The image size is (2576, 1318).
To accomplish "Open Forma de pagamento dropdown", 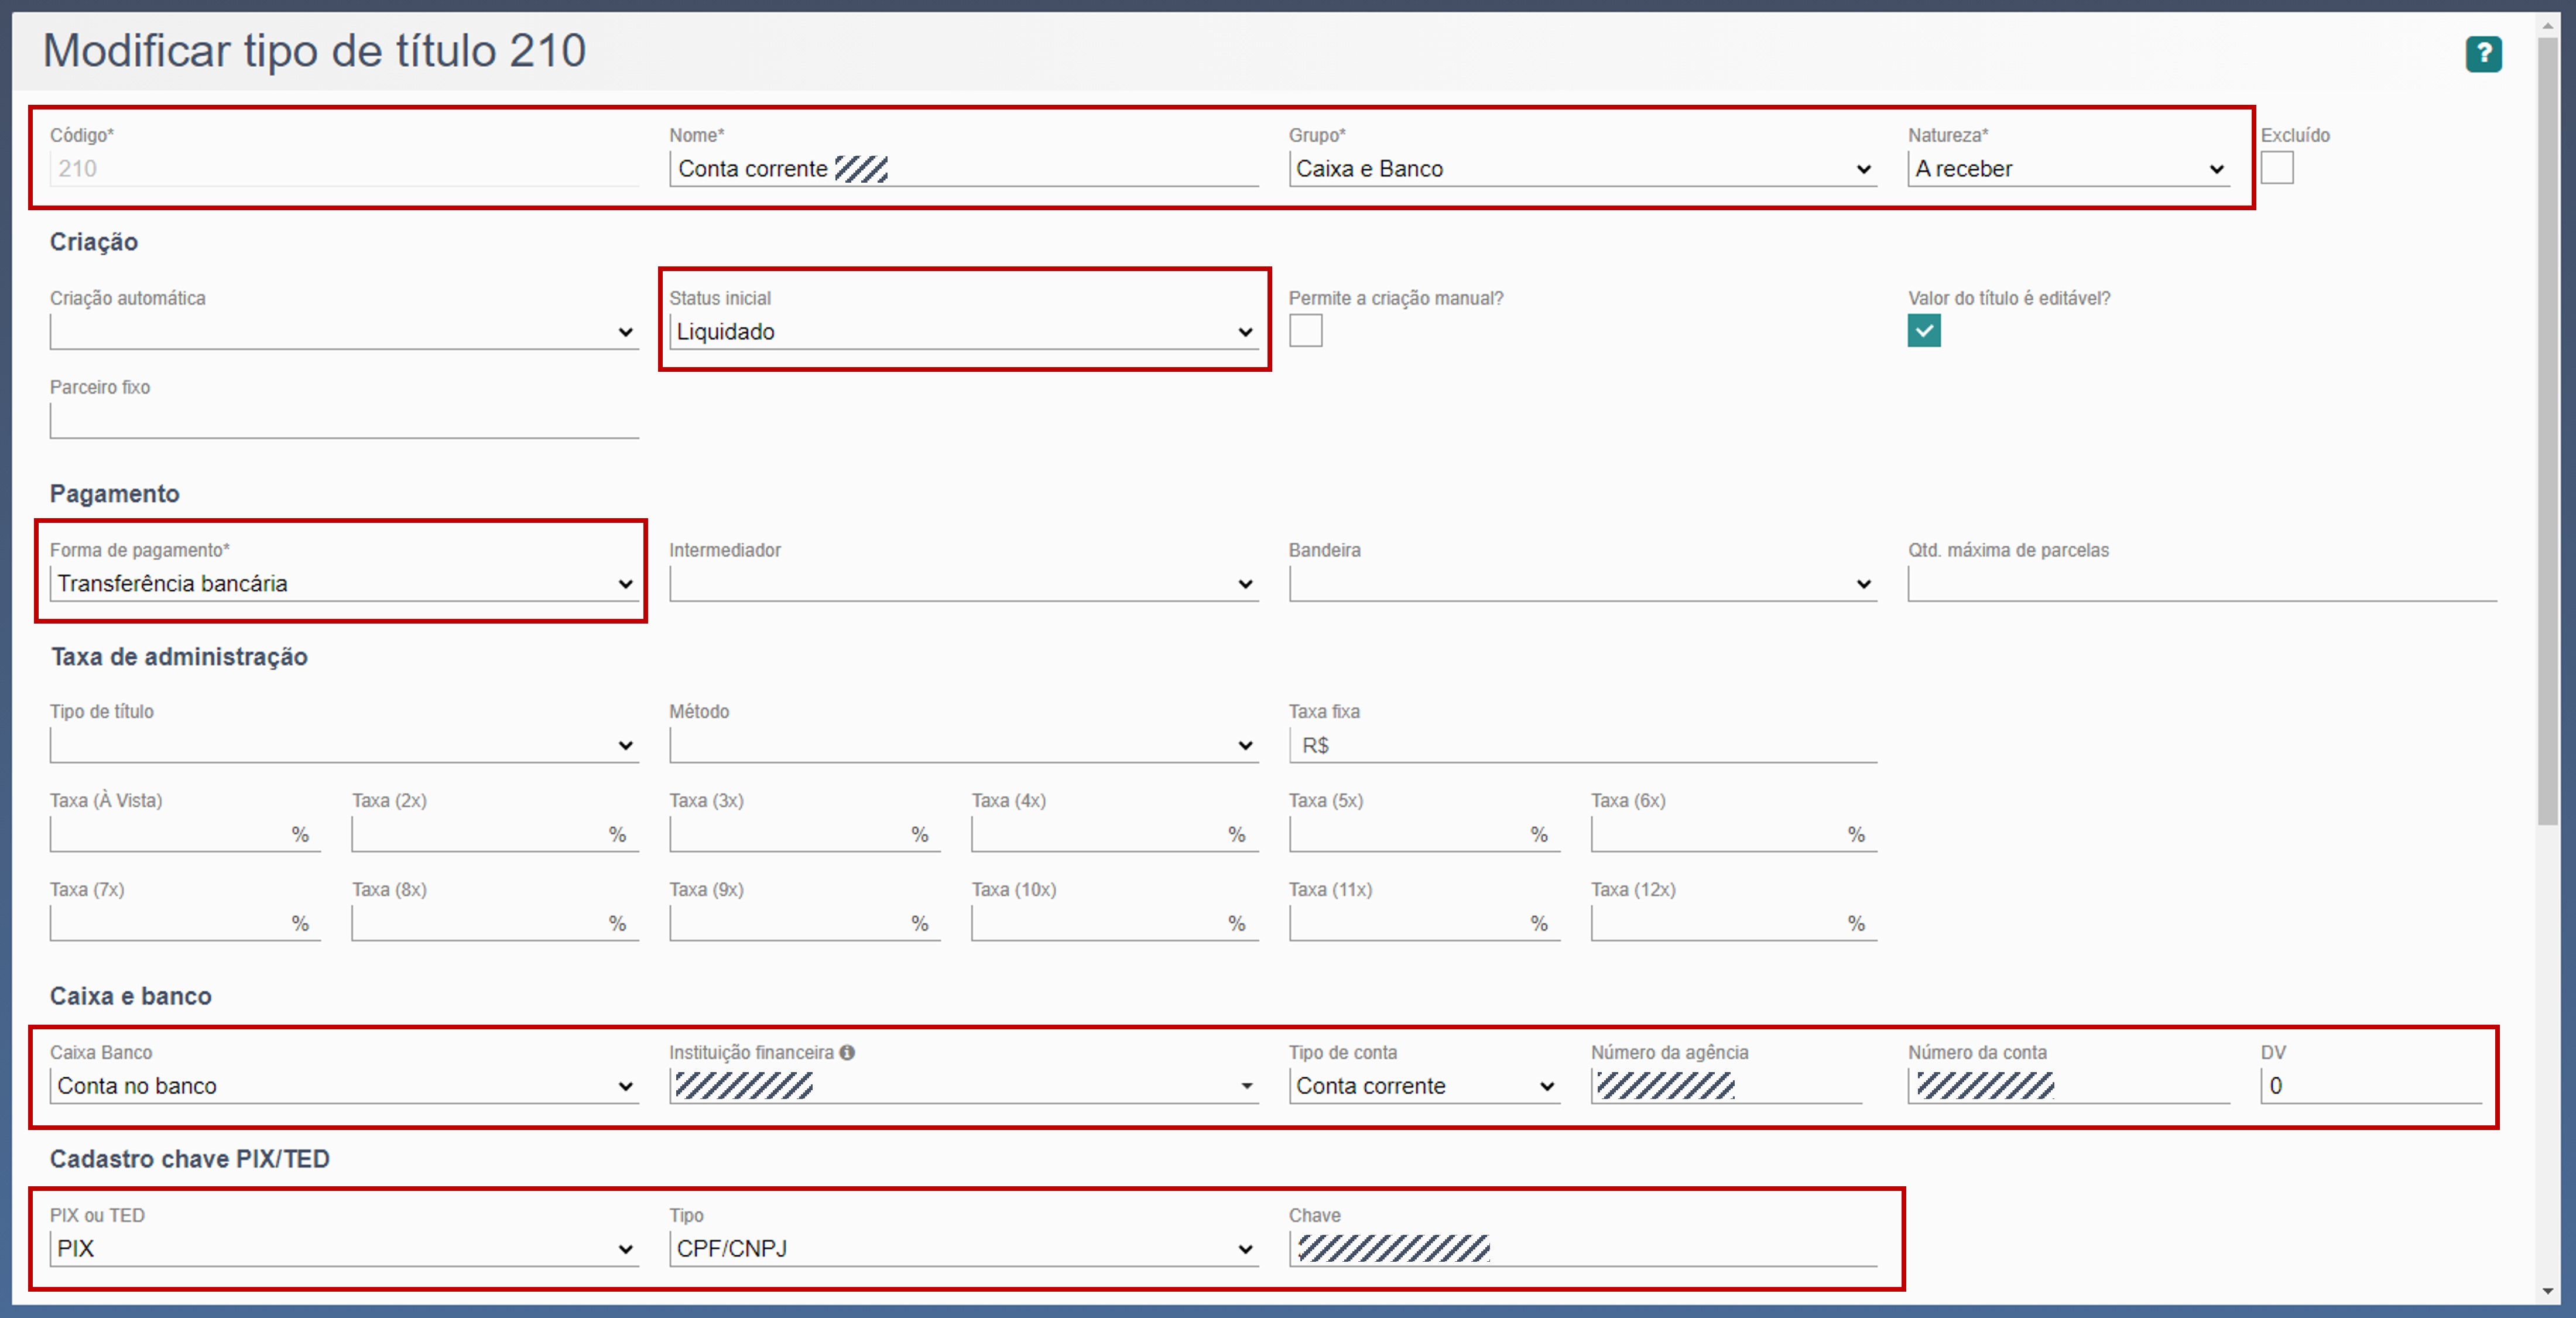I will coord(343,584).
